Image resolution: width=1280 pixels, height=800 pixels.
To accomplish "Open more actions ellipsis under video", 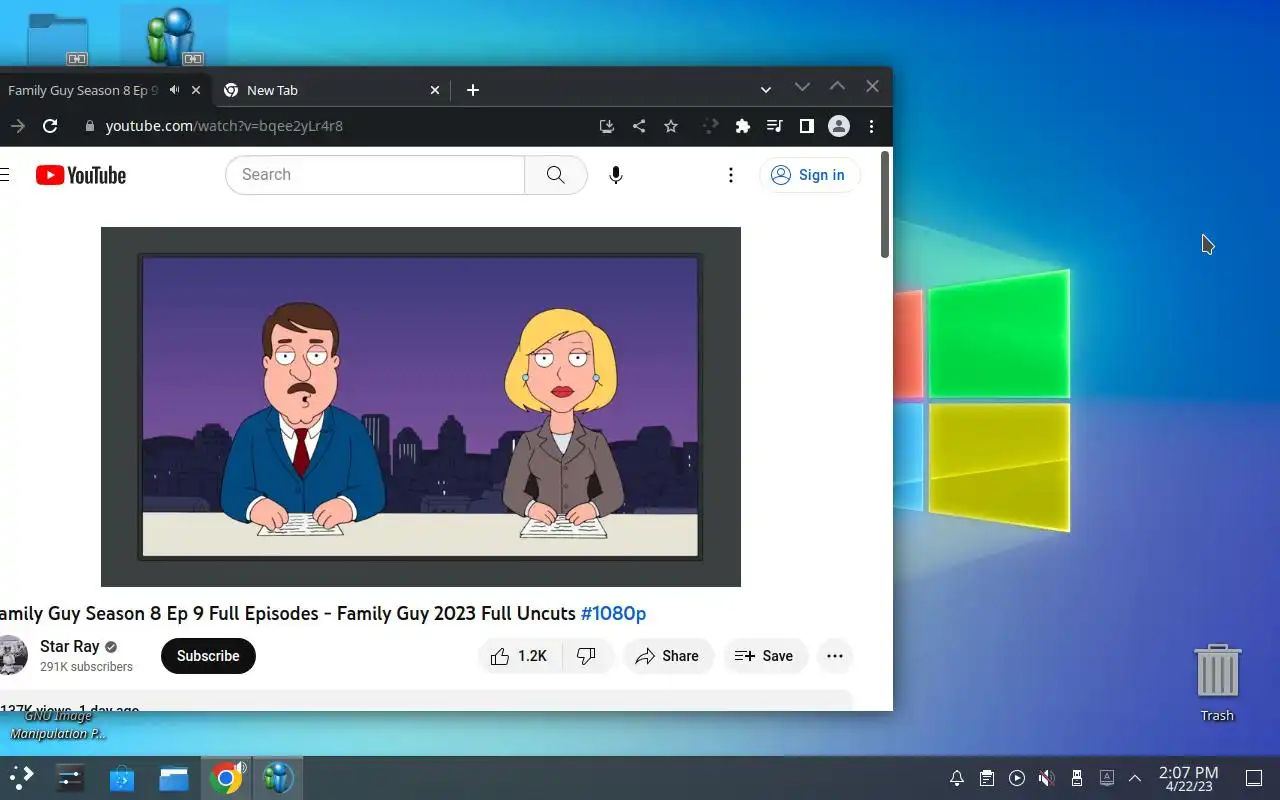I will 835,656.
